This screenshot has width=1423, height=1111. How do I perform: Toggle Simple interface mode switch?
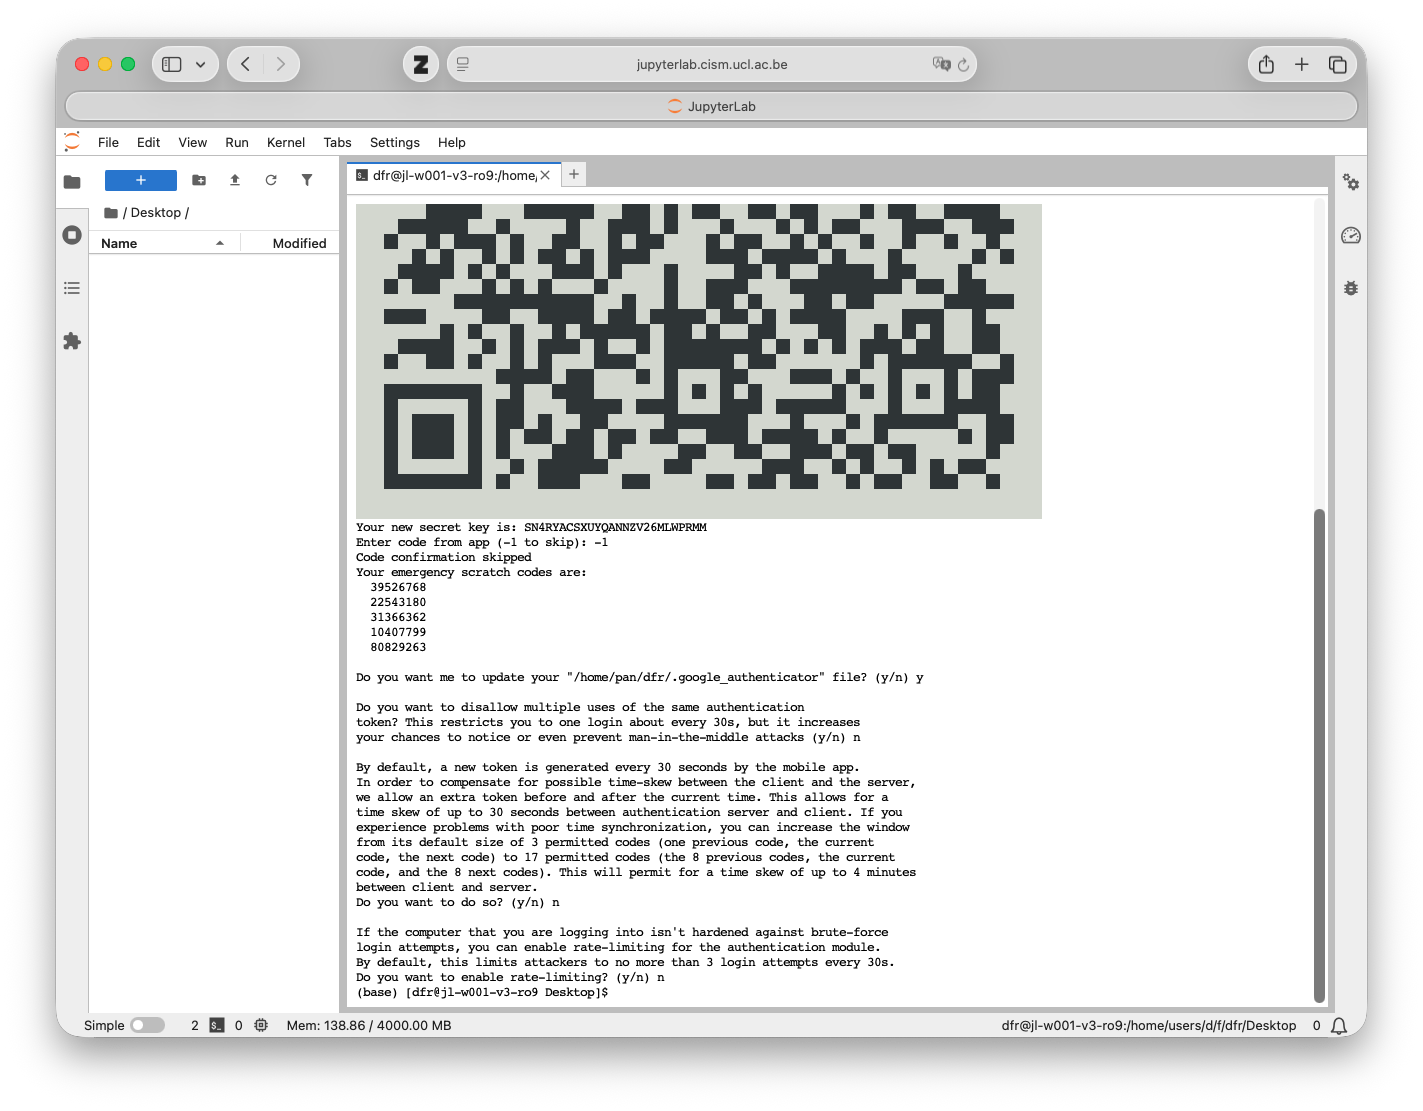coord(148,1026)
